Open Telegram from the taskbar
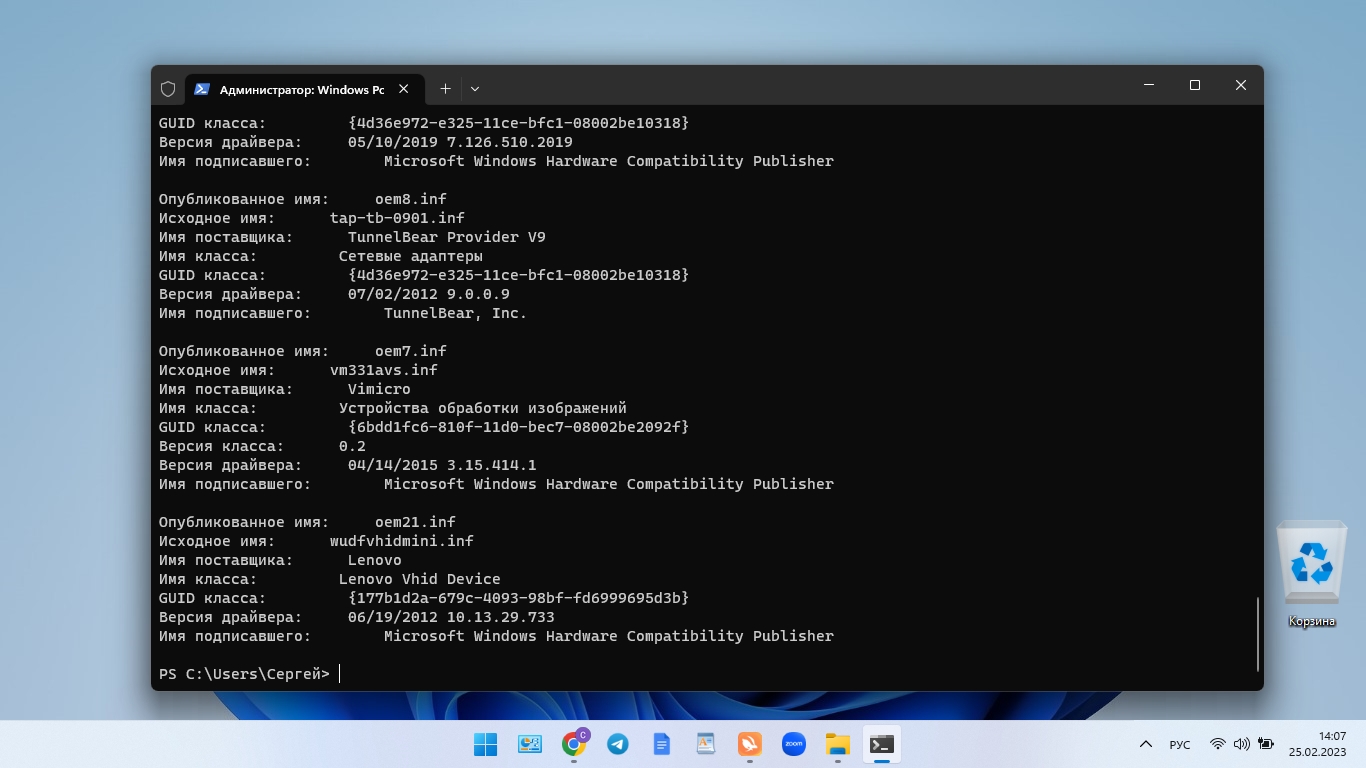 pos(618,744)
